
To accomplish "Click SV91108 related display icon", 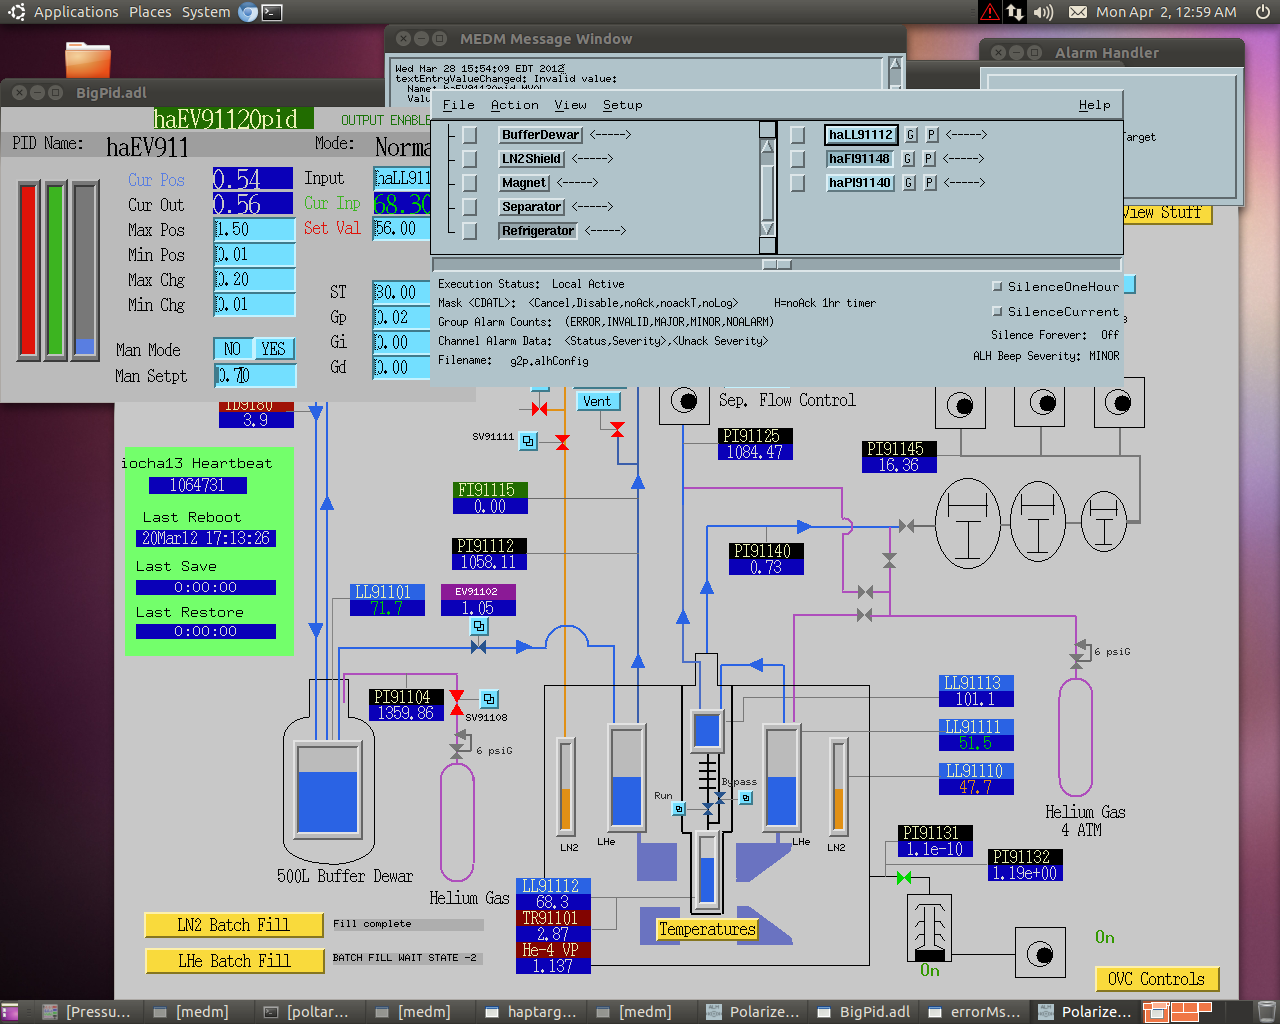I will coord(488,699).
